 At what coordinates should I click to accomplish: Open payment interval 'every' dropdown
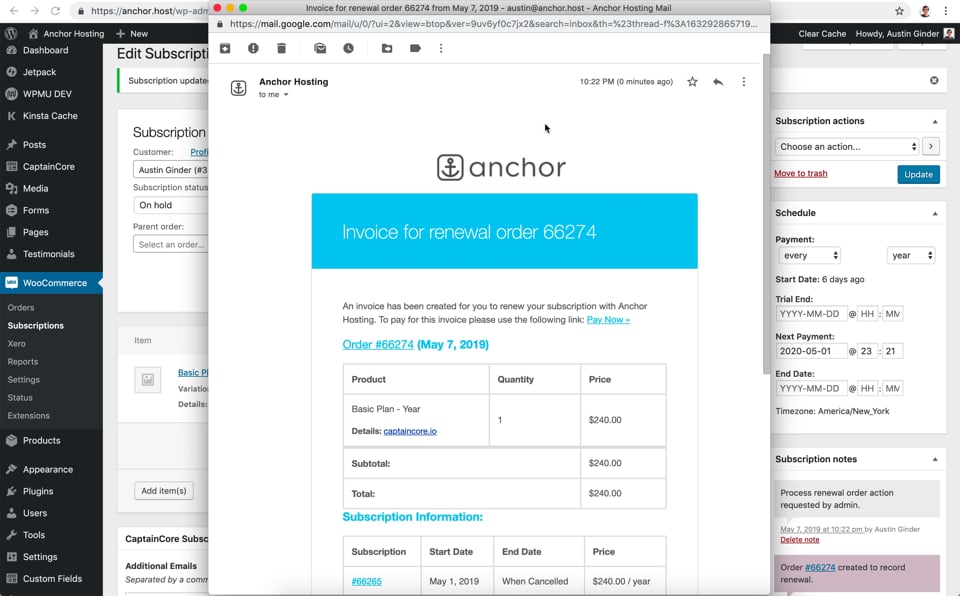[810, 255]
